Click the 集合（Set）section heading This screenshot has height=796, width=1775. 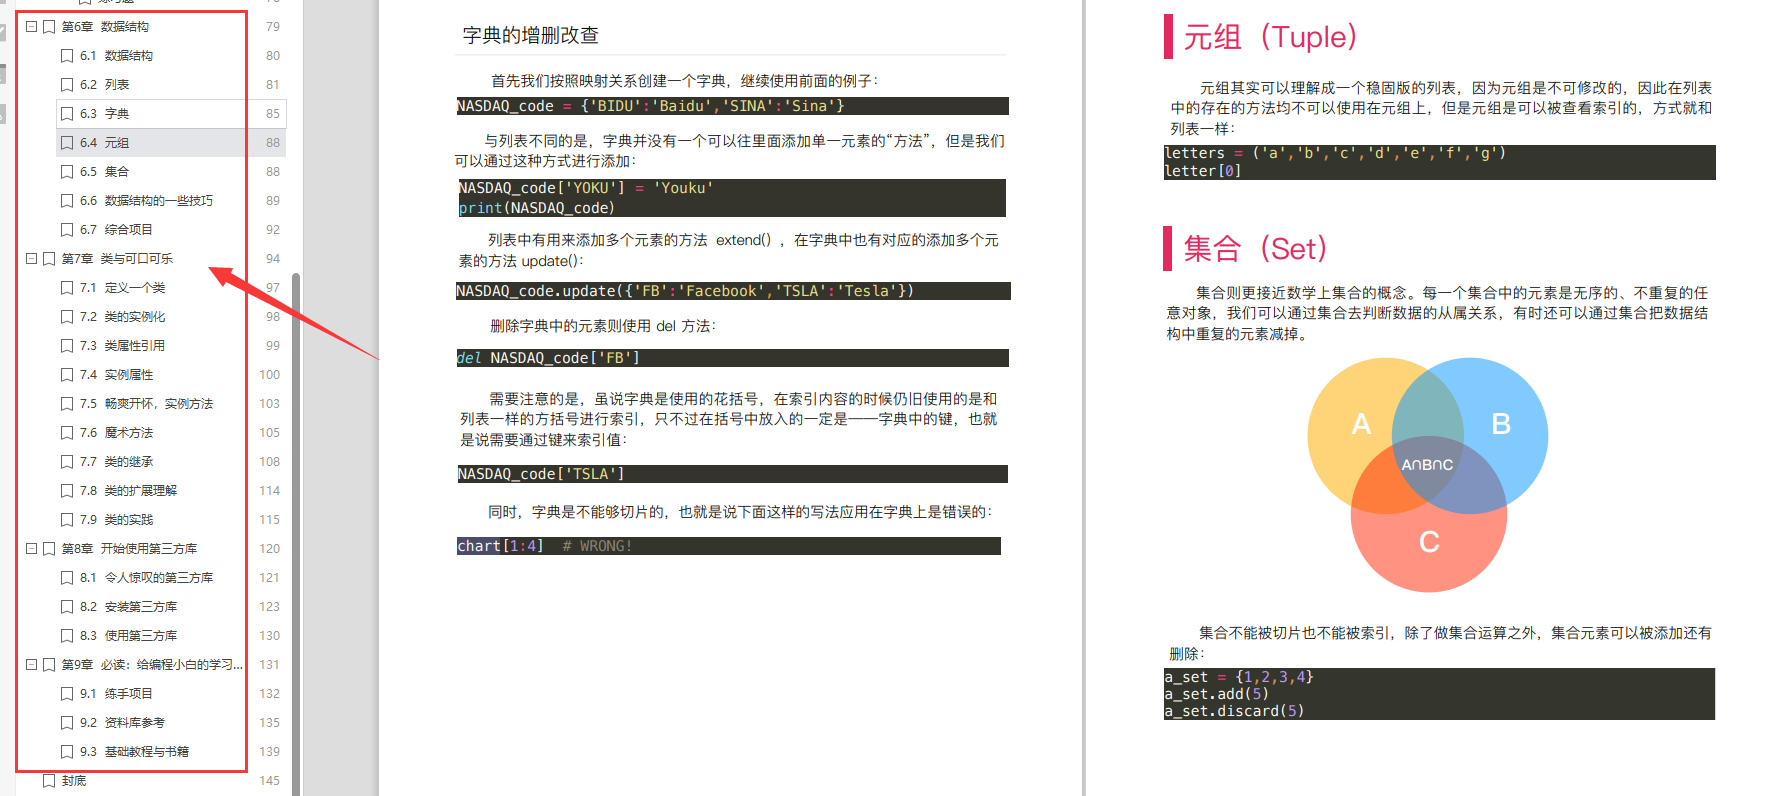1255,248
